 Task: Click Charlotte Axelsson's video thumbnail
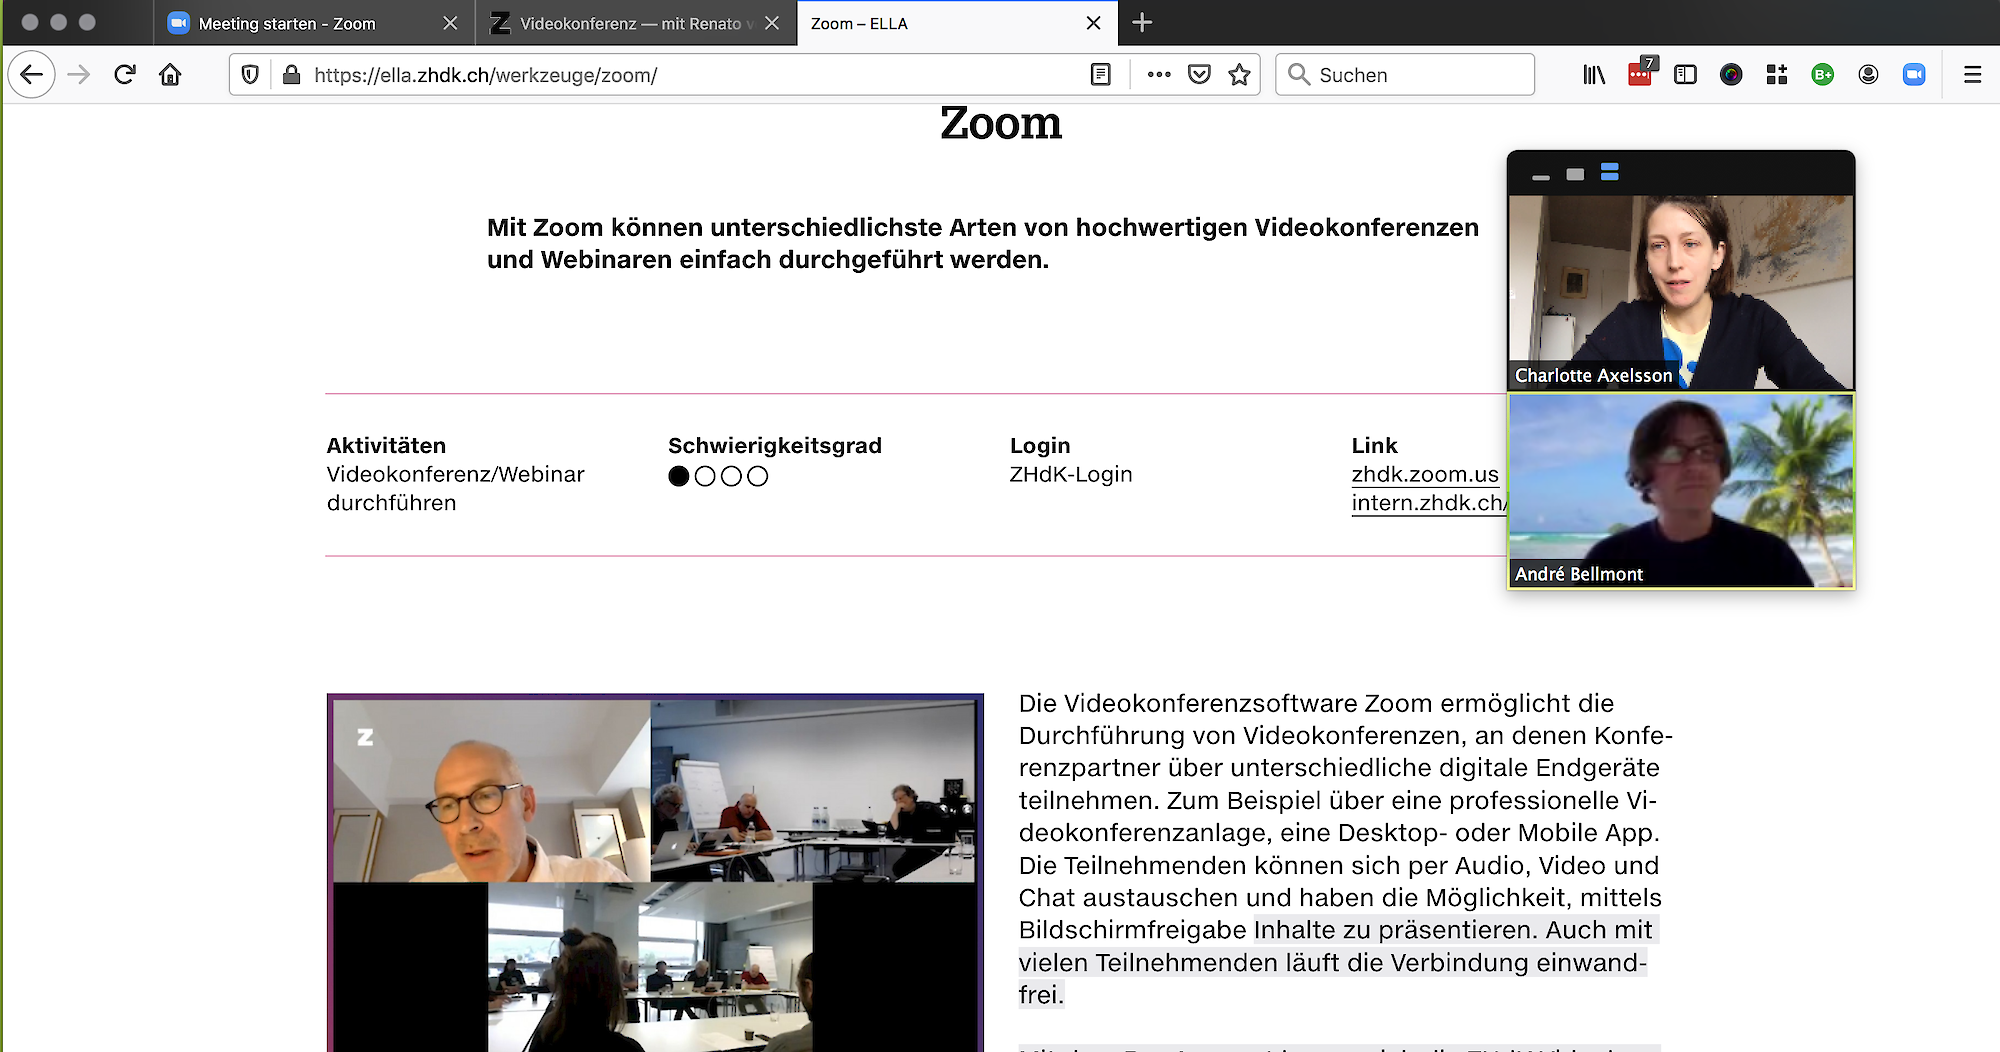1680,291
